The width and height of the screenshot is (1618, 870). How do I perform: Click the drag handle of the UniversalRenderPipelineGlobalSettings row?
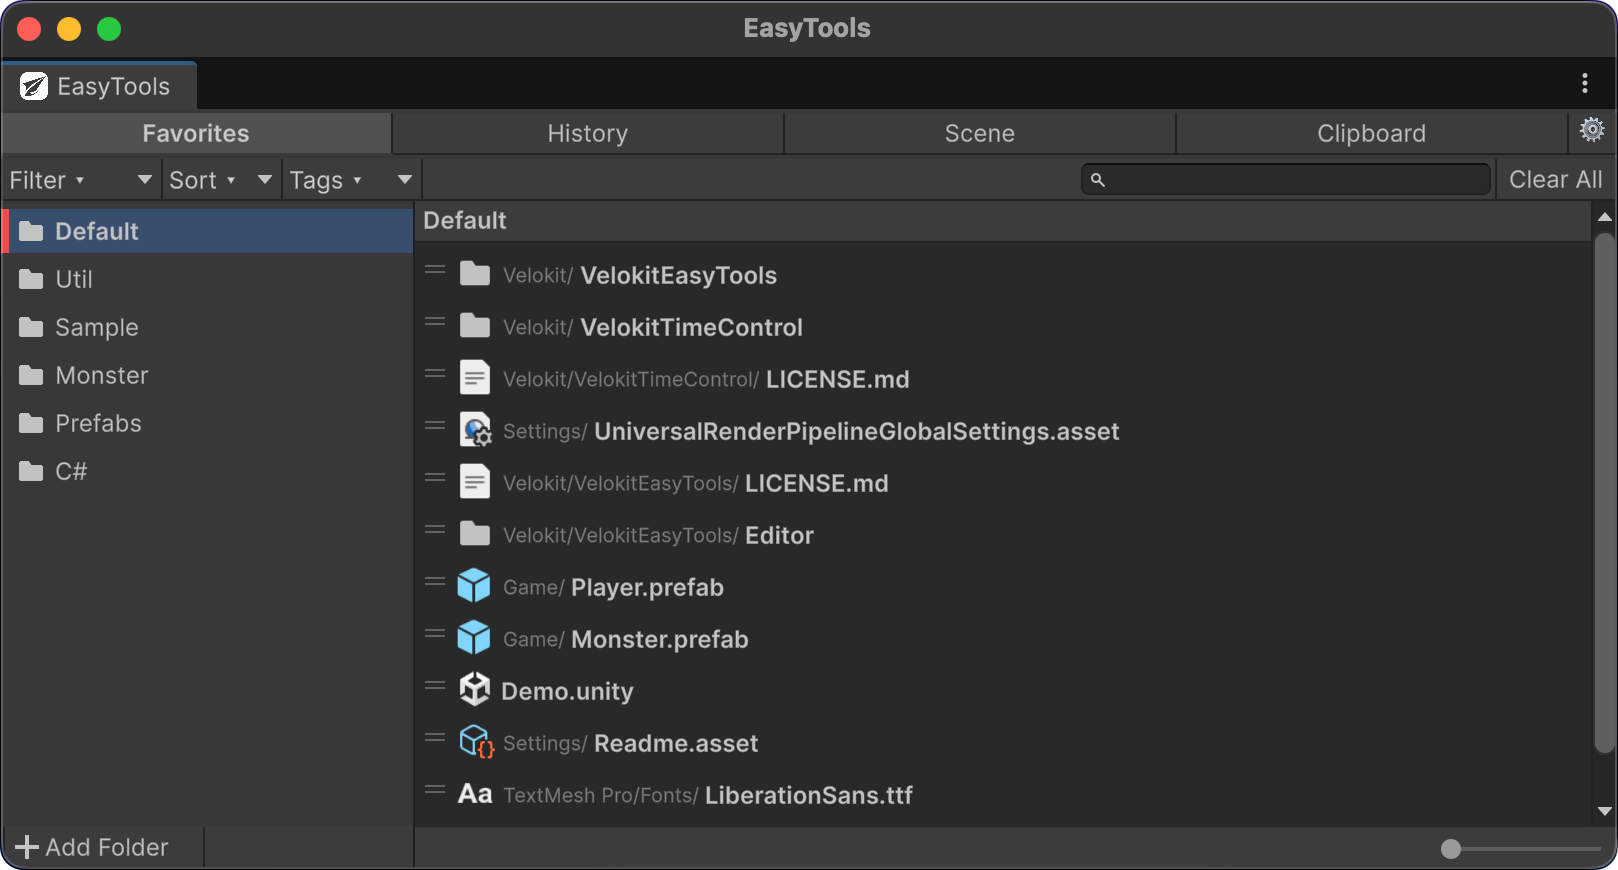[x=435, y=426]
